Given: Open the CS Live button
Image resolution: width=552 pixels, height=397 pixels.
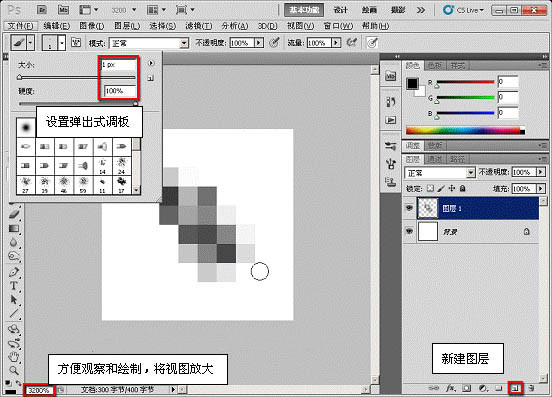Looking at the screenshot, I should pos(463,10).
